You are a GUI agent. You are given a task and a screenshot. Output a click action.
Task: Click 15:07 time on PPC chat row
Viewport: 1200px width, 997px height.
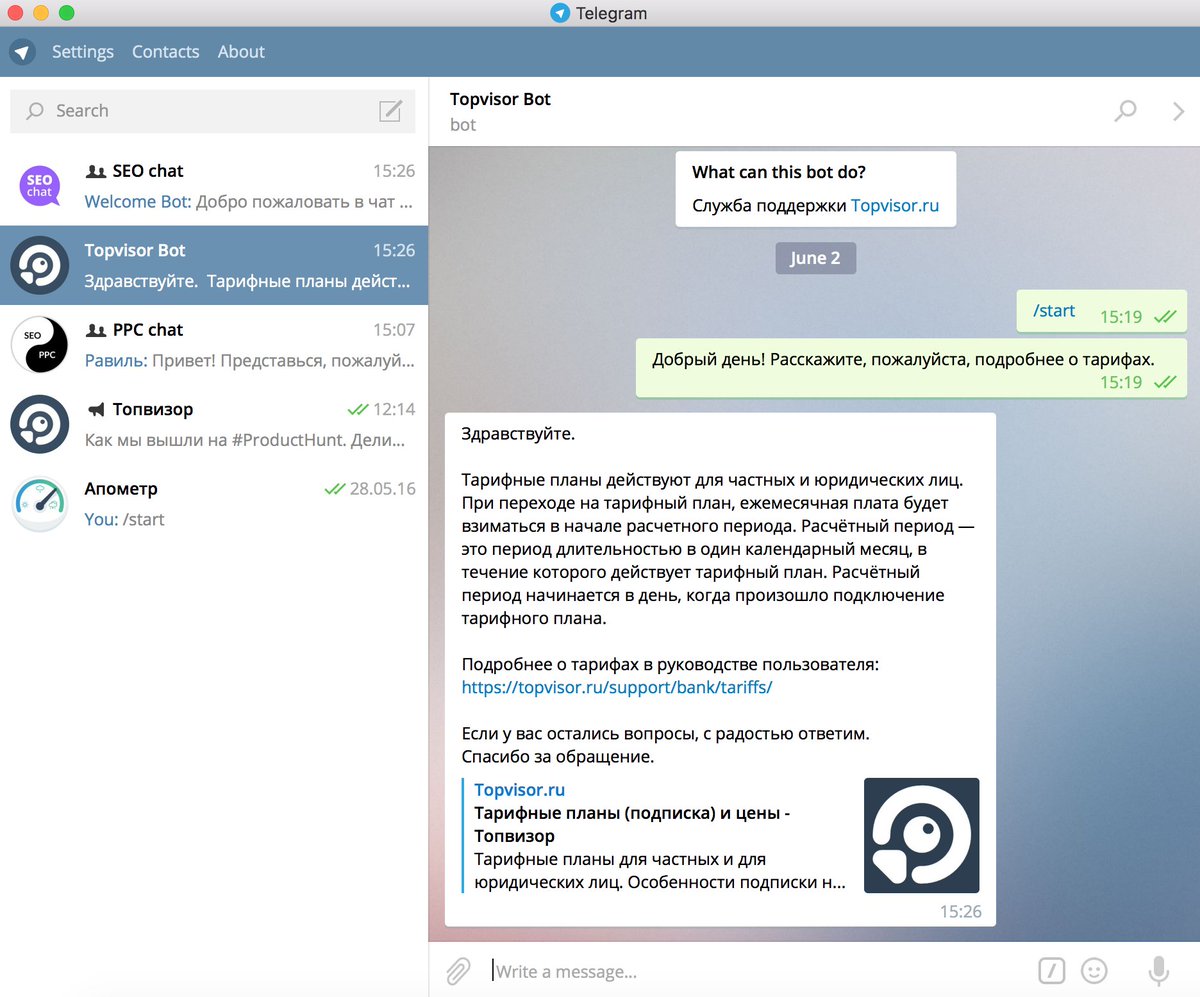point(394,330)
